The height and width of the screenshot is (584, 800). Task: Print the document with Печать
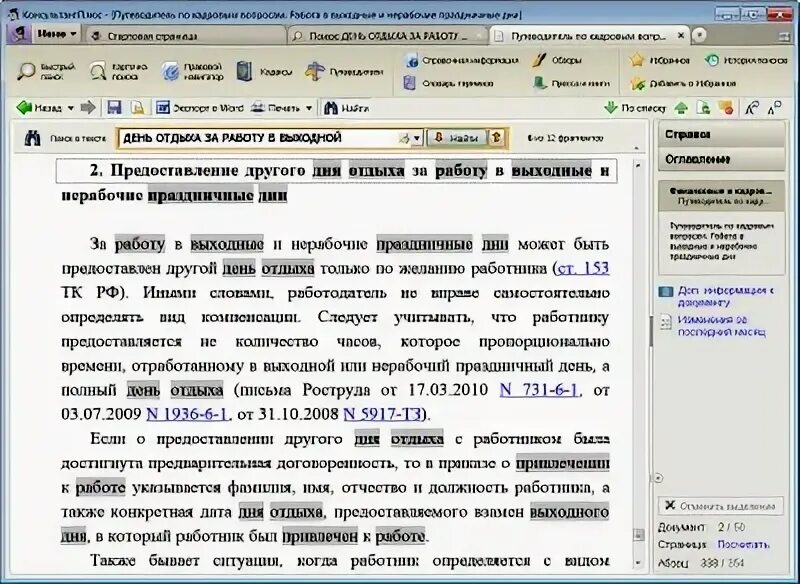[x=276, y=108]
